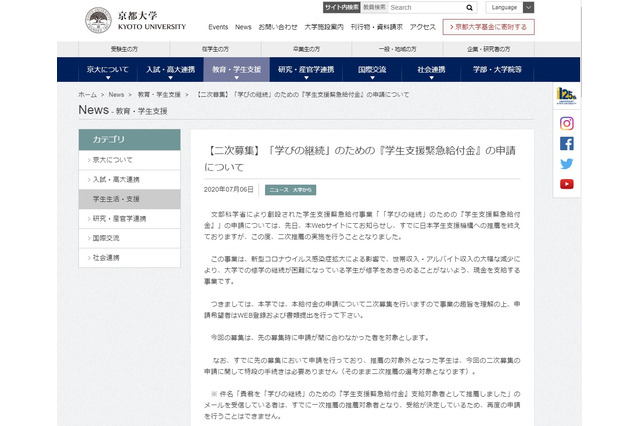Screen dimensions: 640x426
Task: Open 研究・産官学連携 in the category sidebar
Action: pyautogui.click(x=129, y=219)
